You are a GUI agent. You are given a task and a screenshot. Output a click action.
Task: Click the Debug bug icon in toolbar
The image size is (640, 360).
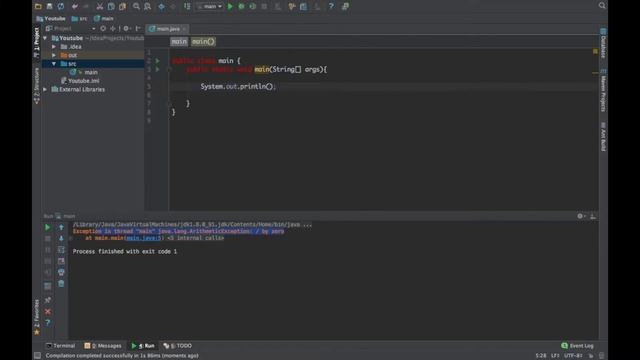241,7
